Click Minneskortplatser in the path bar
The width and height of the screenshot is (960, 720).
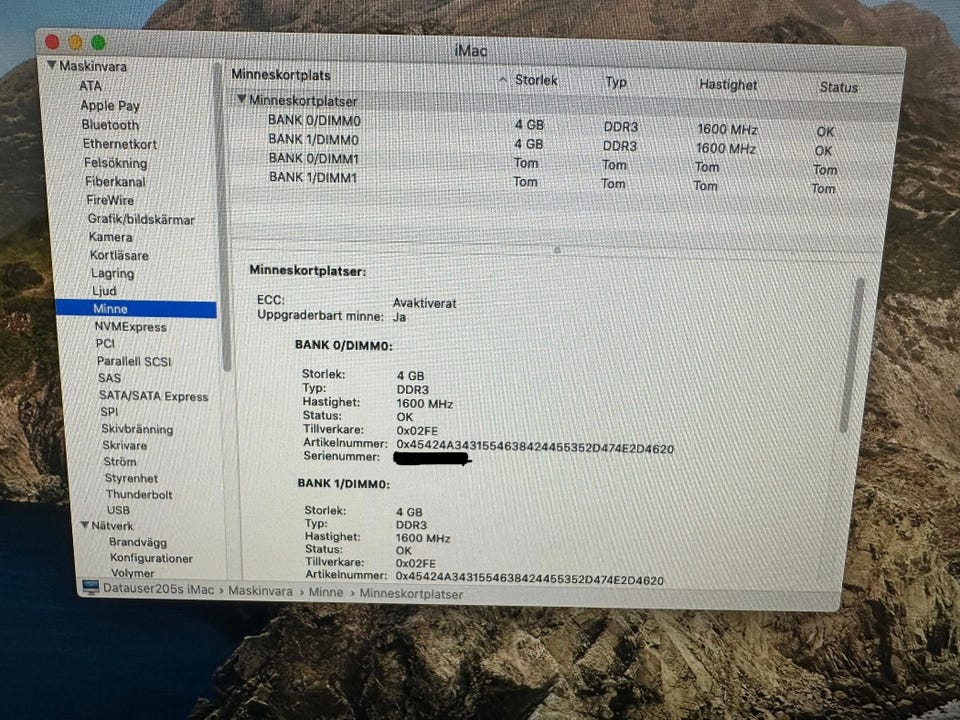411,593
